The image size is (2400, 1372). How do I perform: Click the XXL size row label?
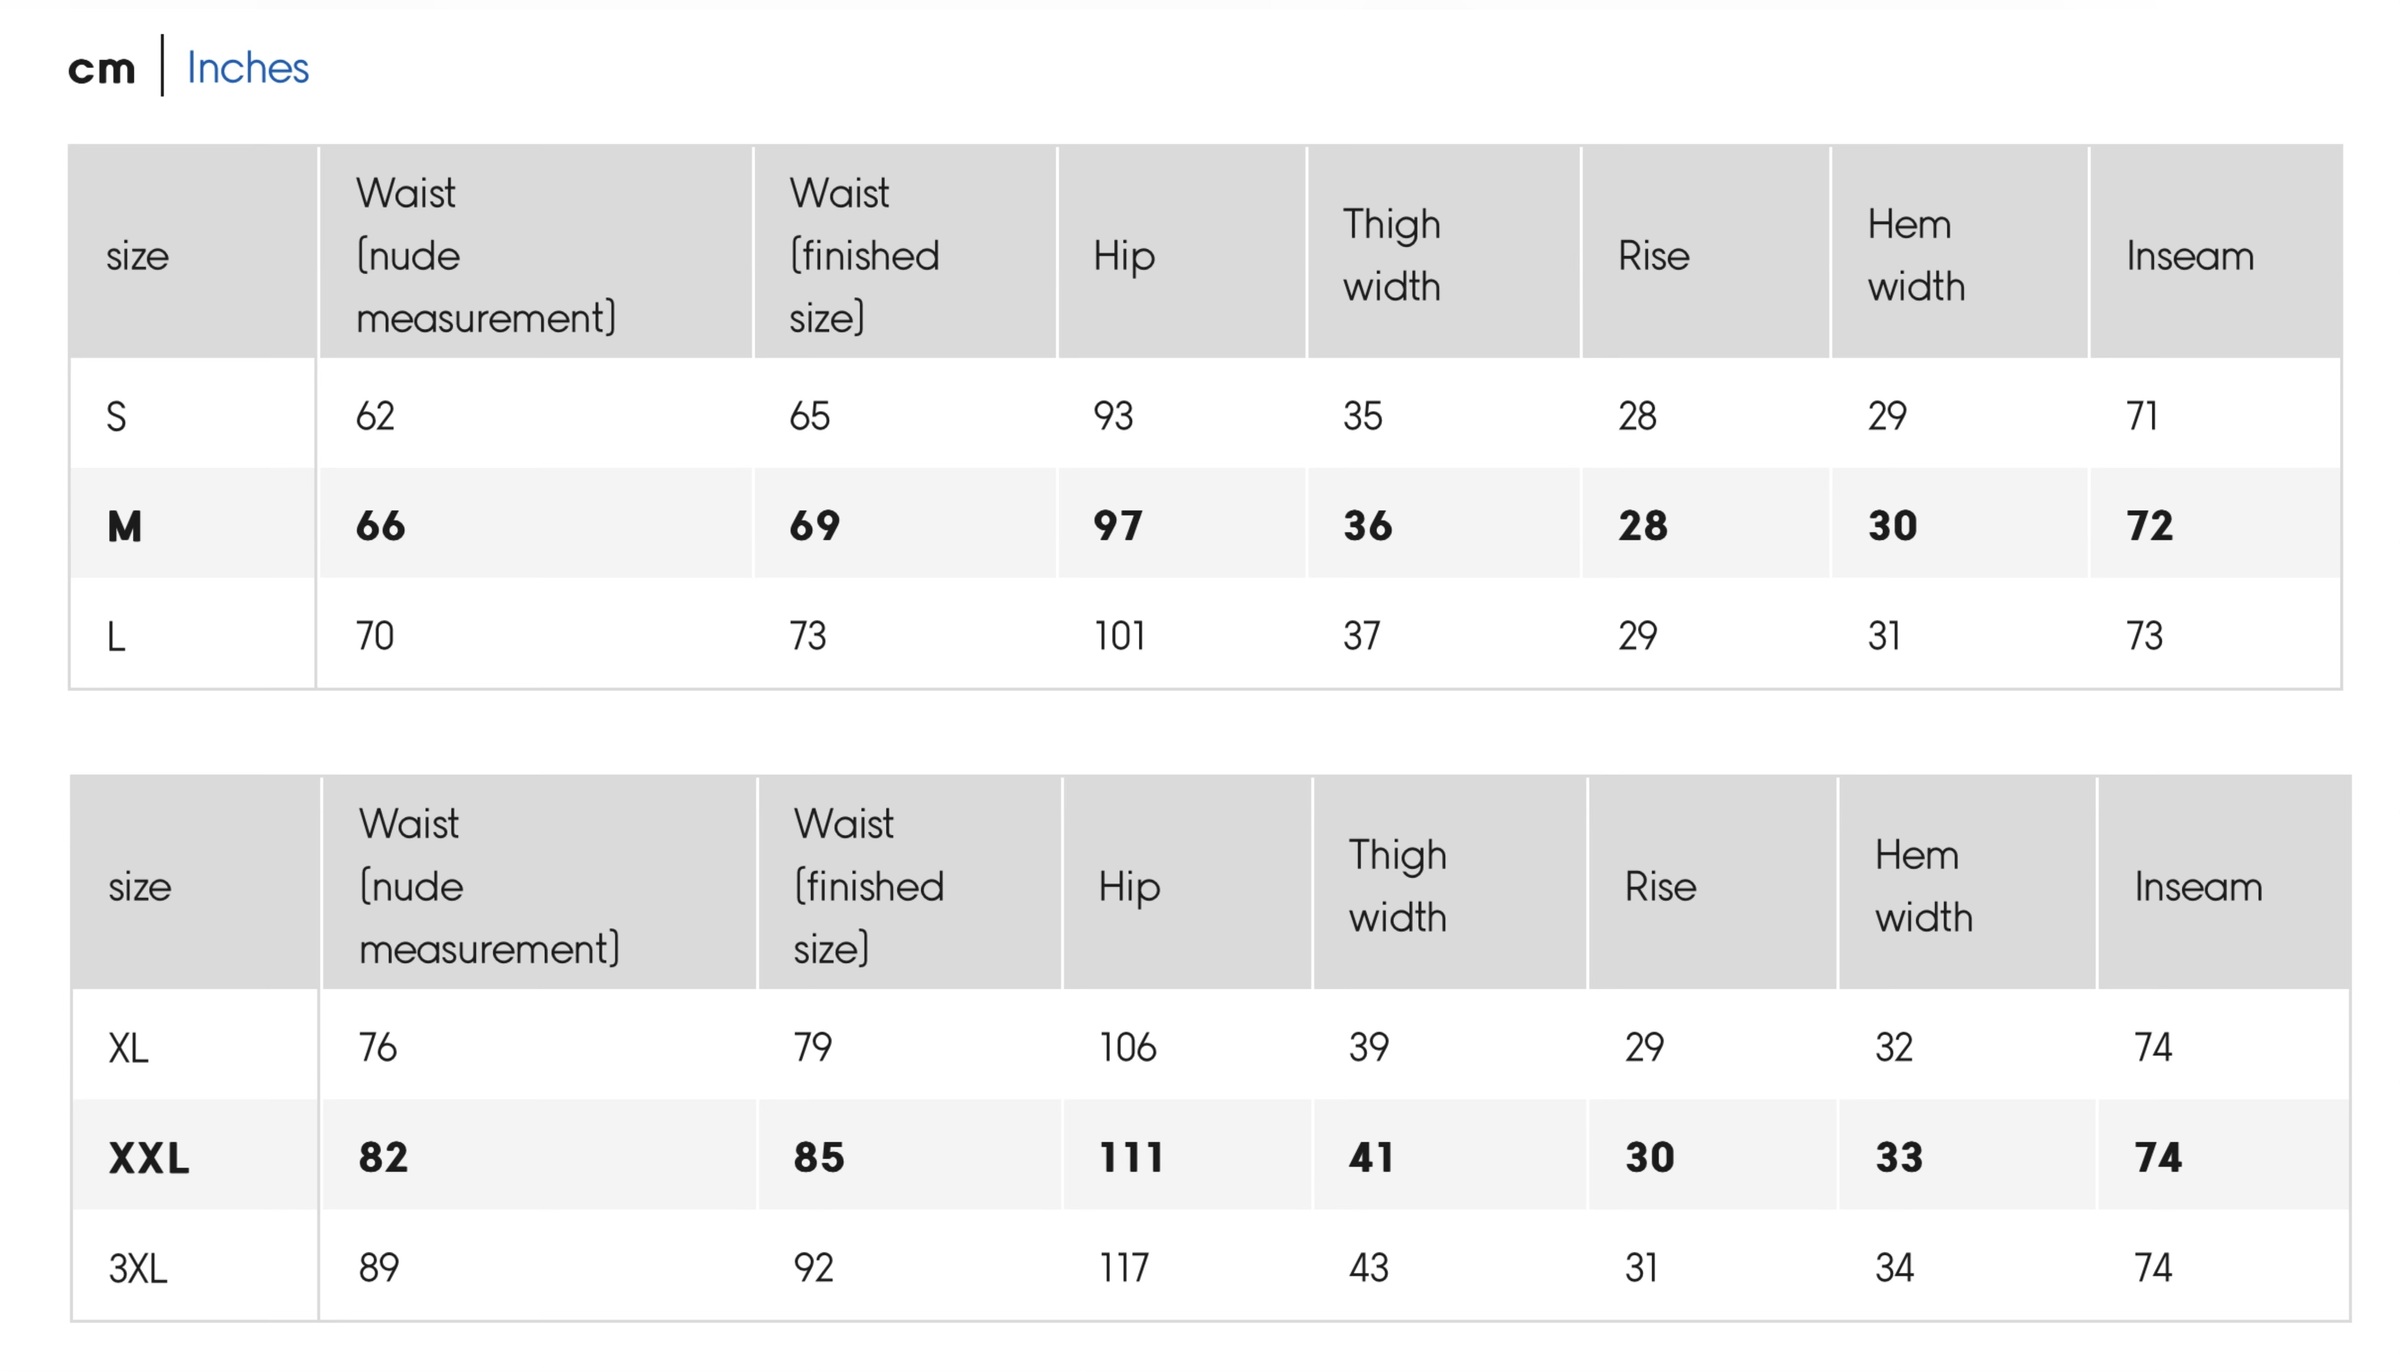coord(149,1158)
